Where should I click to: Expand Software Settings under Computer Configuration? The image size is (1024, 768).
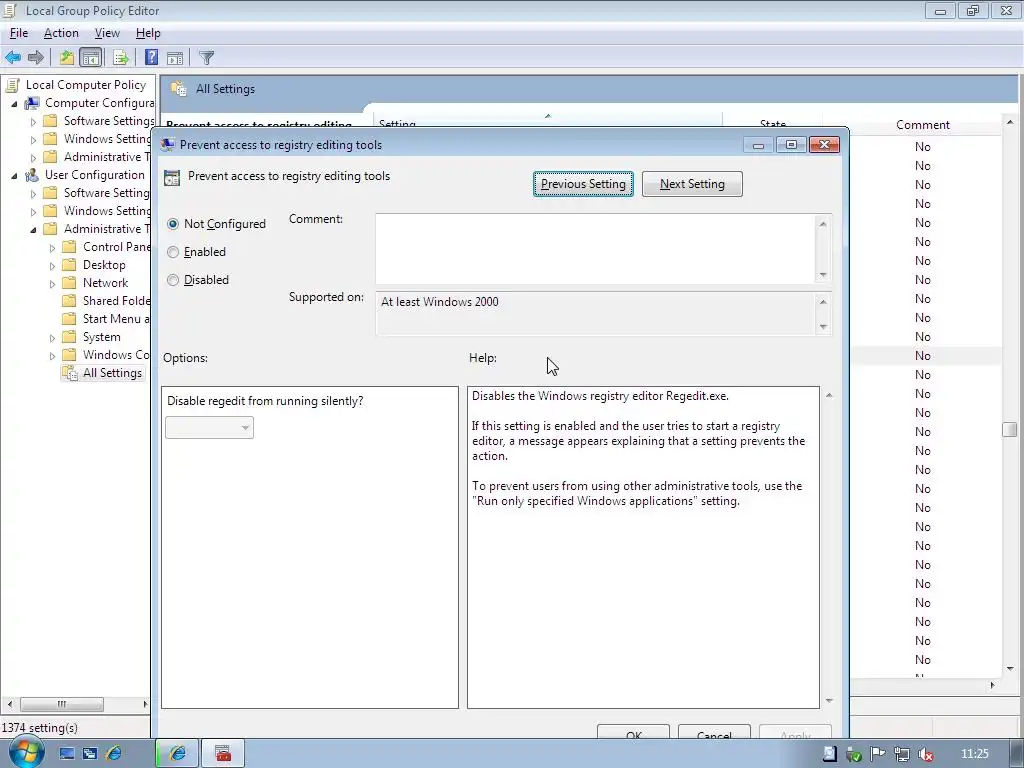point(33,121)
